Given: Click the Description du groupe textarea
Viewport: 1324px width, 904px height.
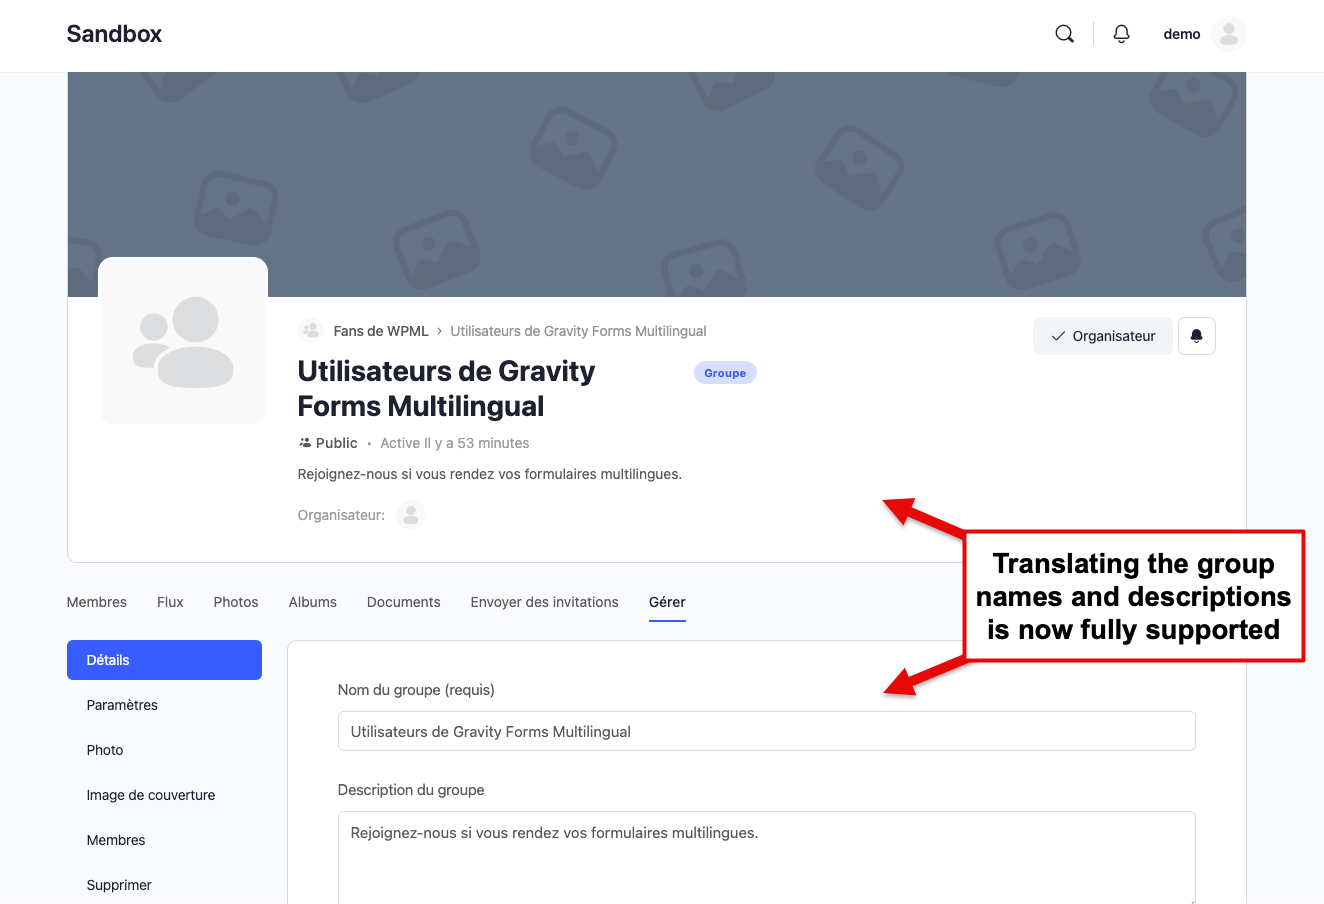Looking at the screenshot, I should point(767,858).
